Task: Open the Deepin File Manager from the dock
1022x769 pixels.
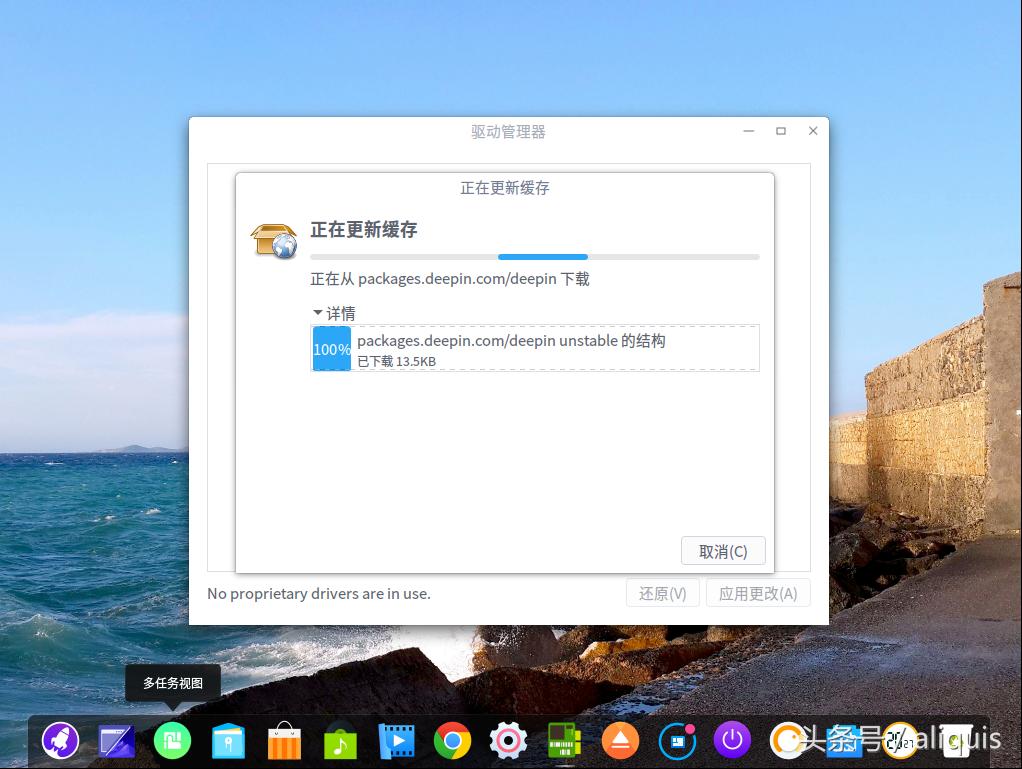Action: [x=228, y=740]
